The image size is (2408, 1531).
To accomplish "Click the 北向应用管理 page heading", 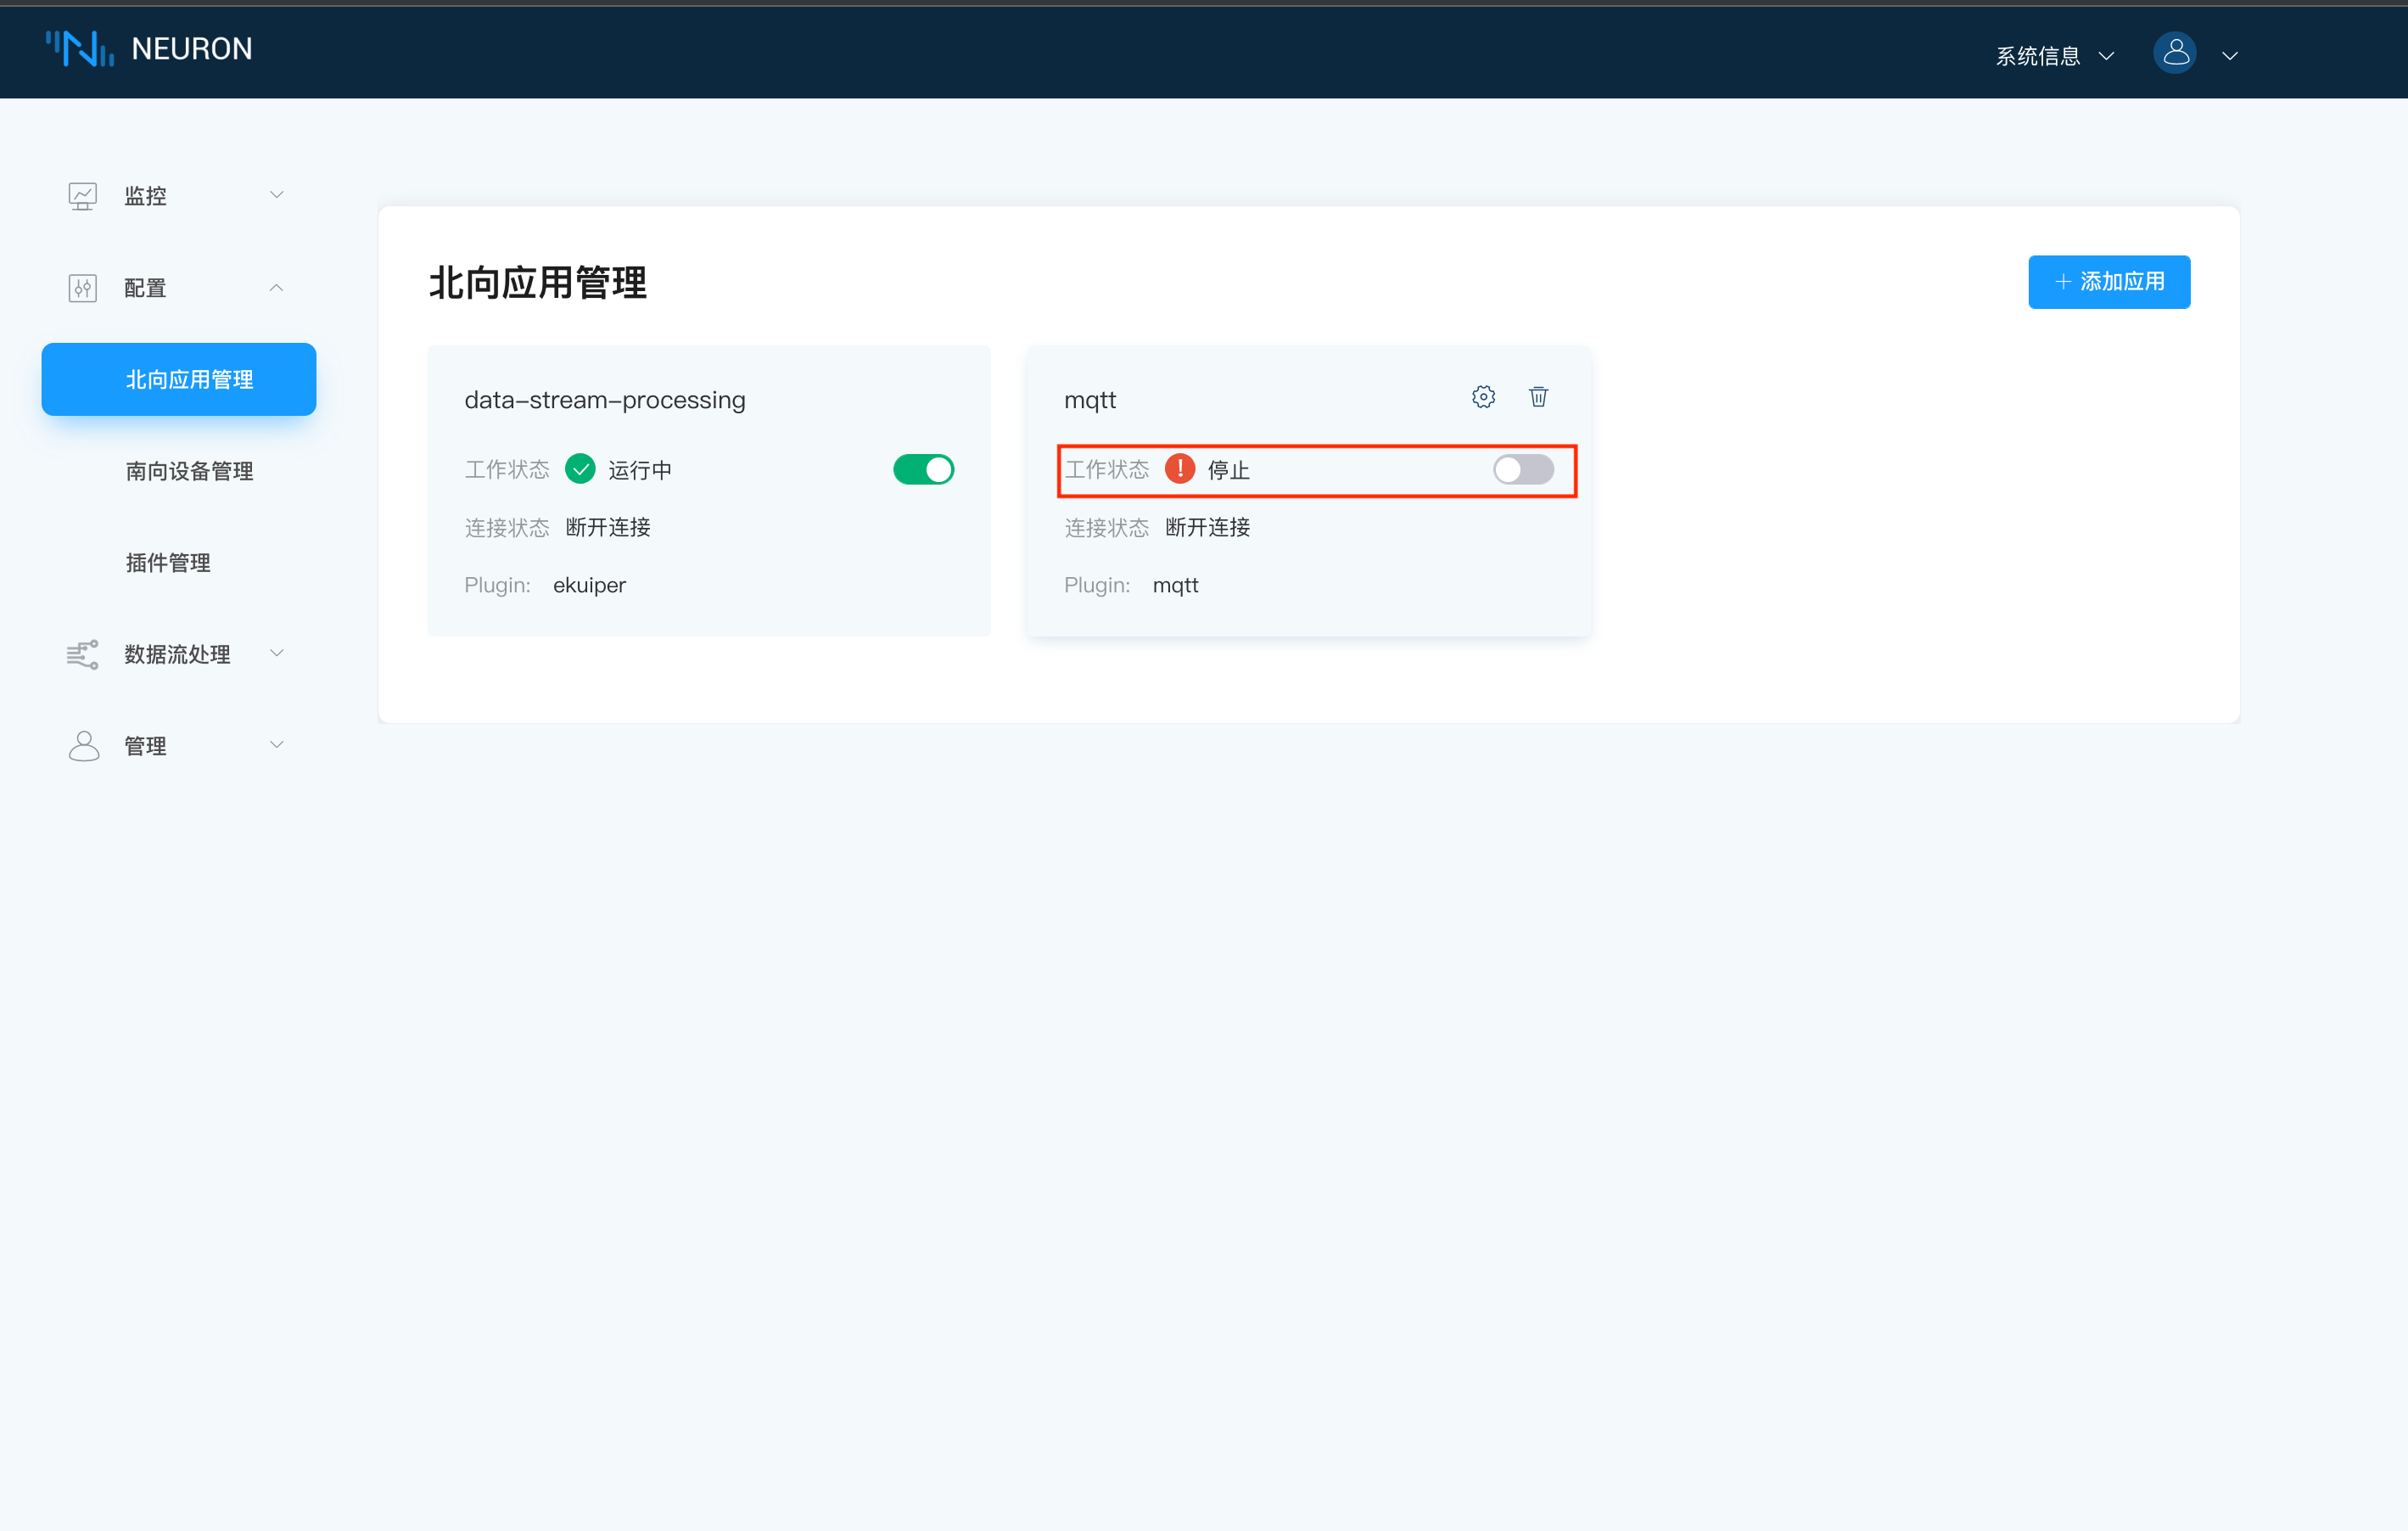I will click(x=538, y=283).
